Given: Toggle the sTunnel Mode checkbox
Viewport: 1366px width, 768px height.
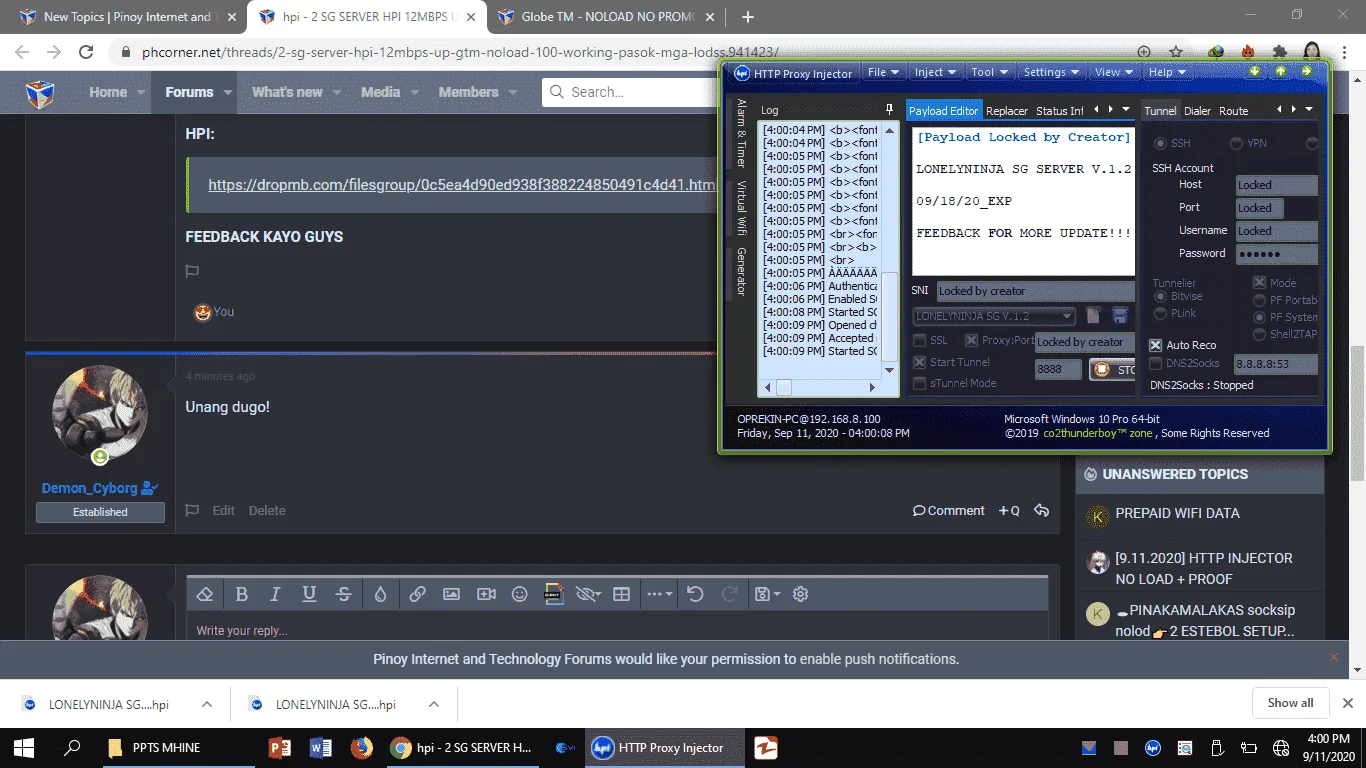Looking at the screenshot, I should tap(919, 383).
